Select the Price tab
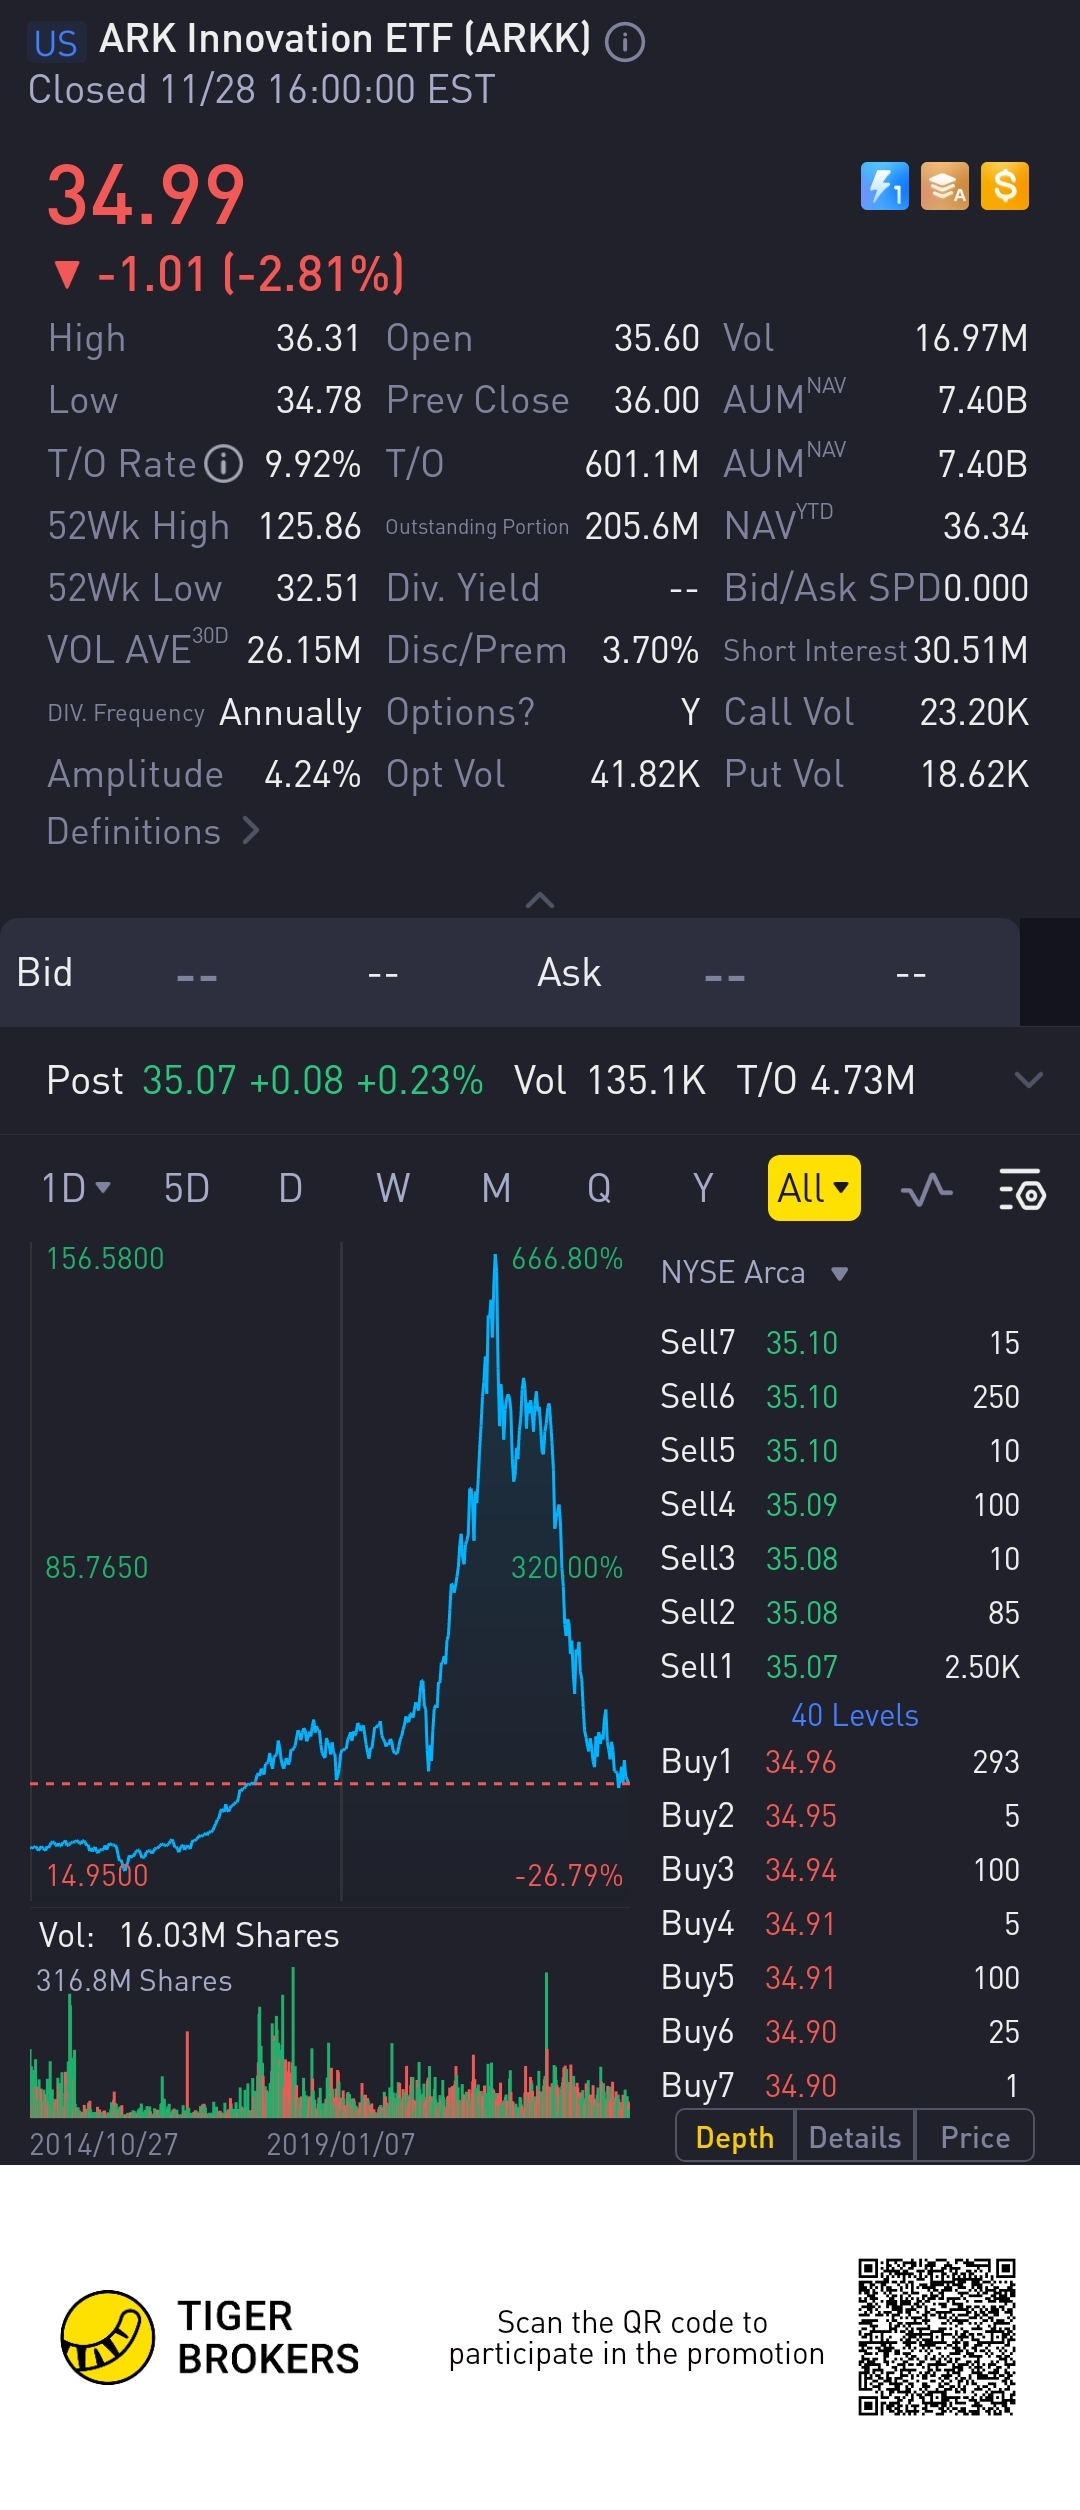1080x2510 pixels. pyautogui.click(x=975, y=2138)
